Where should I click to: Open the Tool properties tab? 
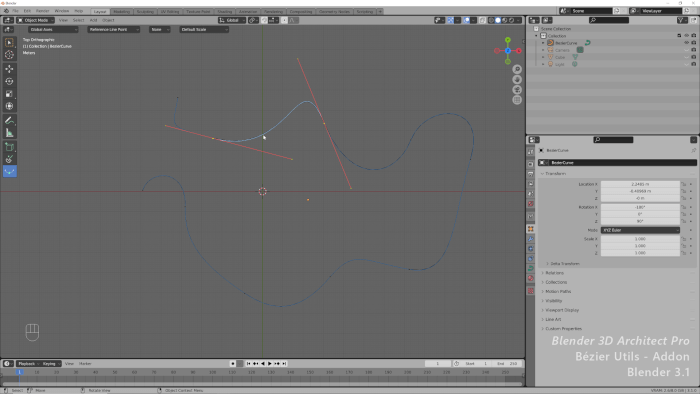click(x=530, y=152)
